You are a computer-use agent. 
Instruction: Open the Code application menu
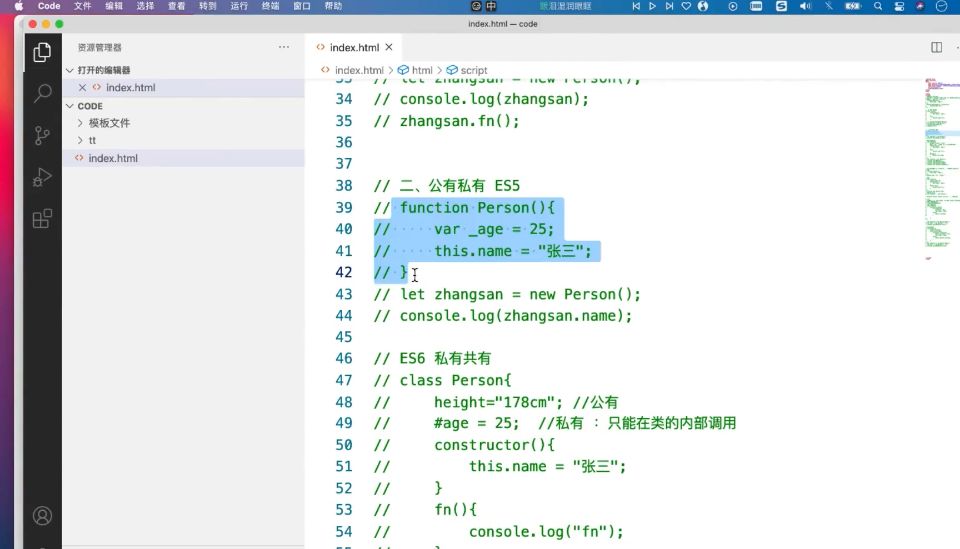click(x=49, y=6)
